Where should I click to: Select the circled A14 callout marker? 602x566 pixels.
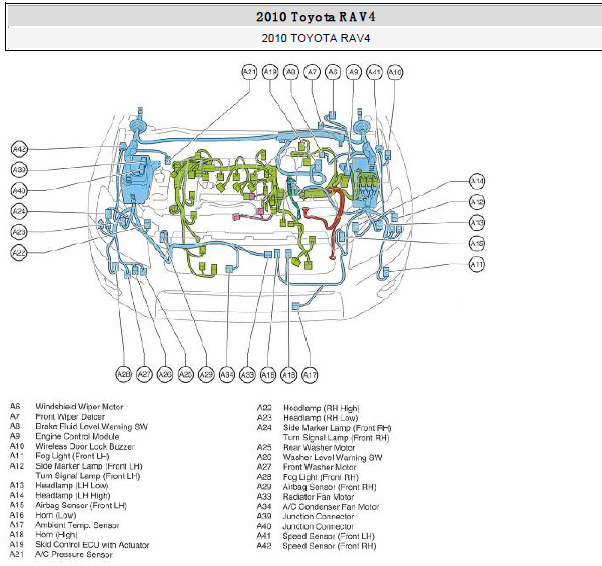tap(477, 181)
